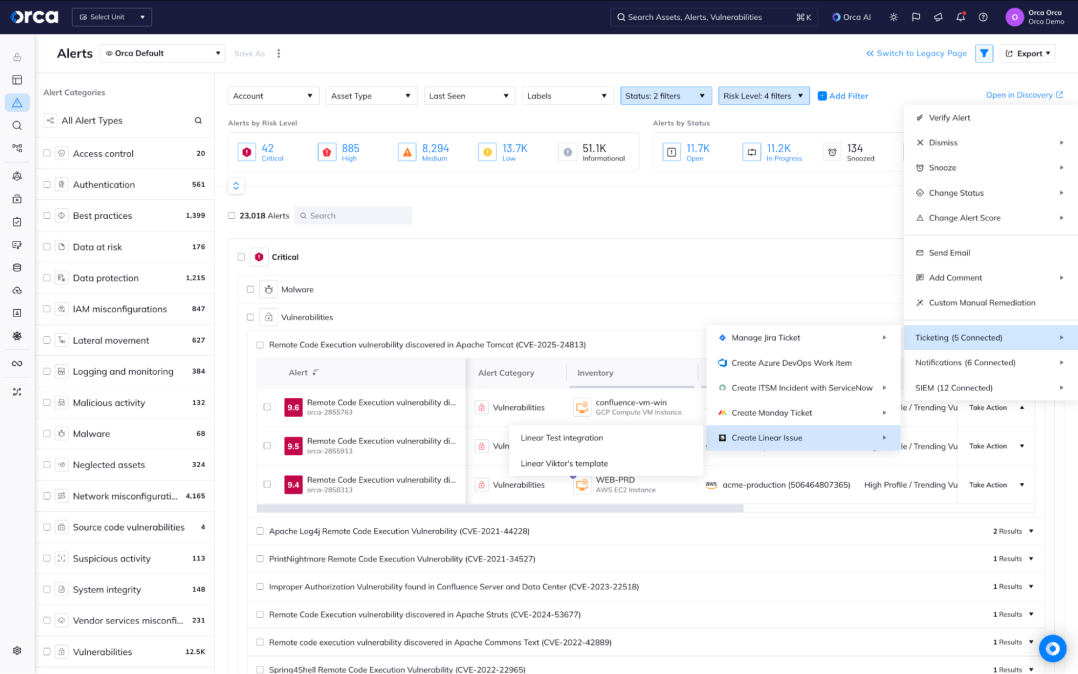Image resolution: width=1078 pixels, height=674 pixels.
Task: Click the Low risk level icon
Action: (487, 152)
